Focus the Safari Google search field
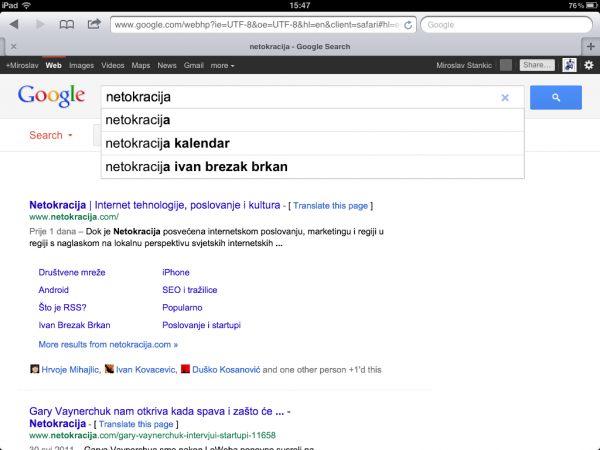Viewport: 600px width, 450px height. point(506,25)
